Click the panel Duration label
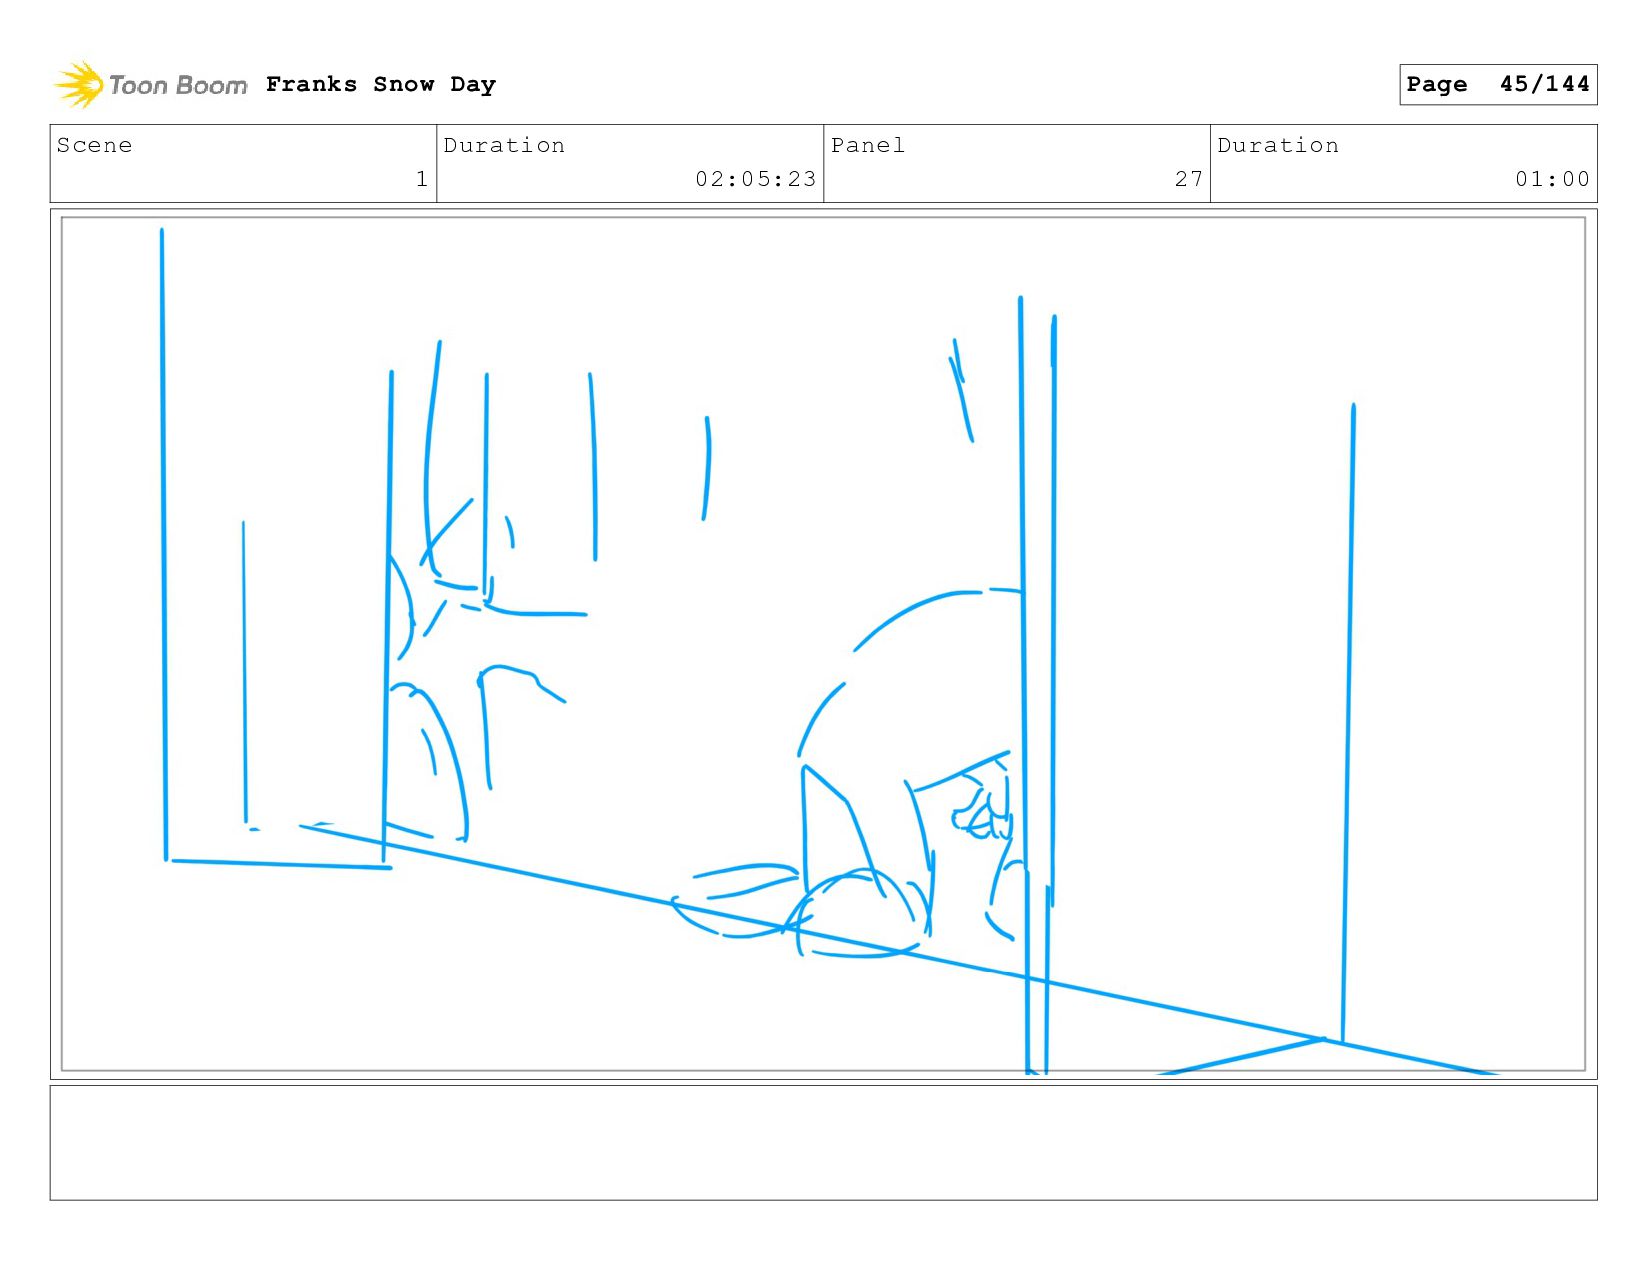 tap(1278, 145)
